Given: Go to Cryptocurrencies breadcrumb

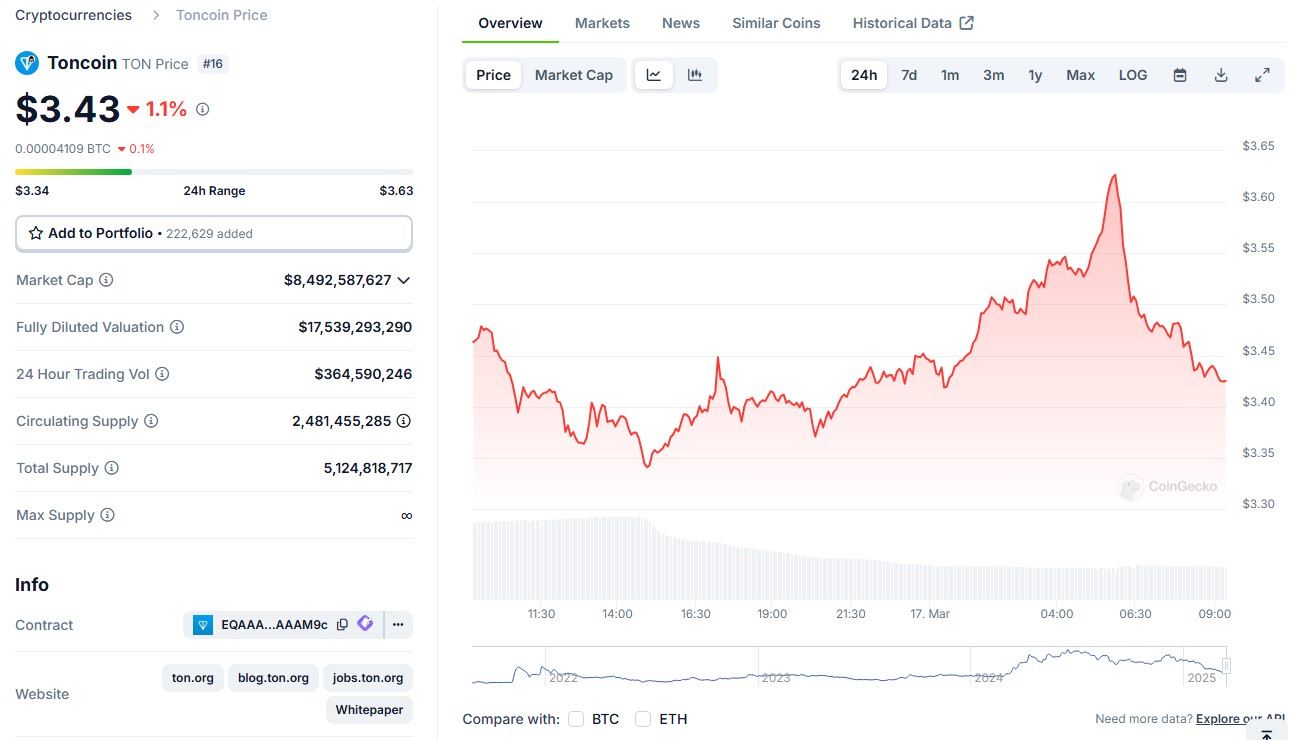Looking at the screenshot, I should click(73, 15).
